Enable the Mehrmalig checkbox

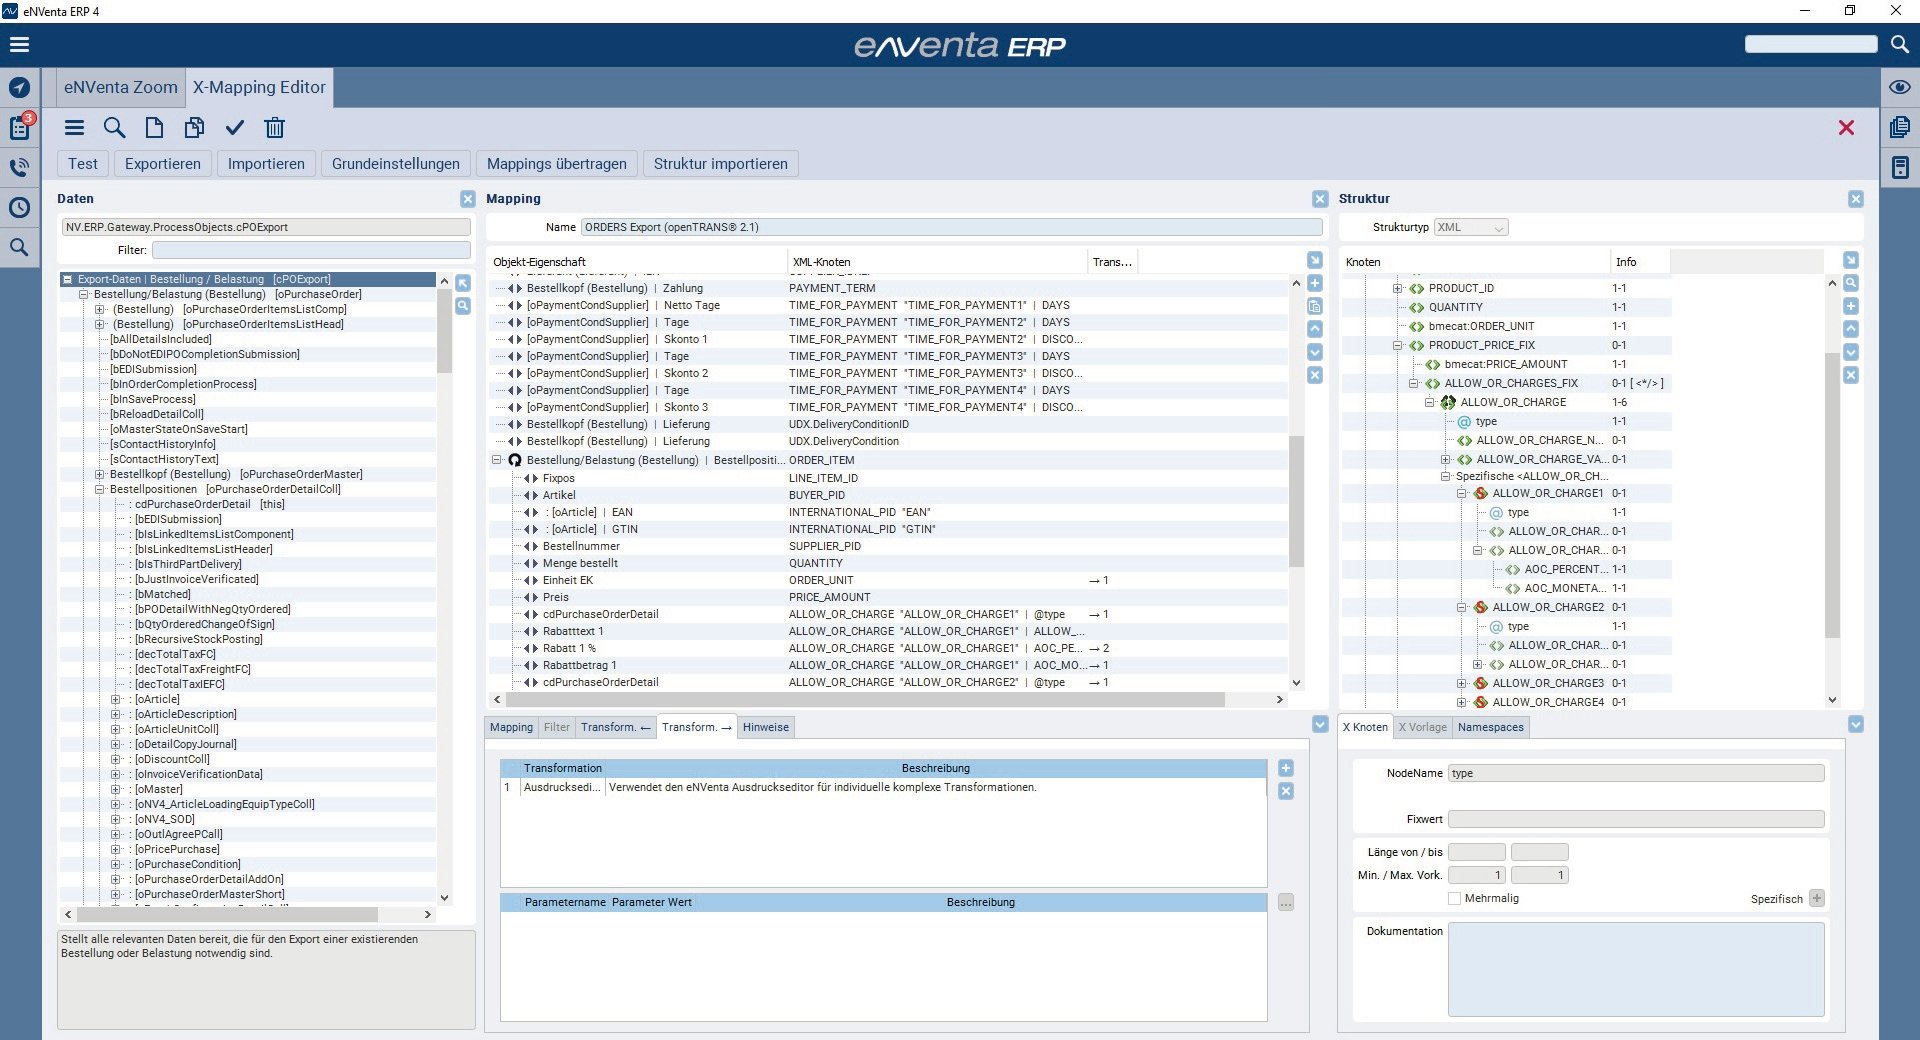coord(1454,898)
